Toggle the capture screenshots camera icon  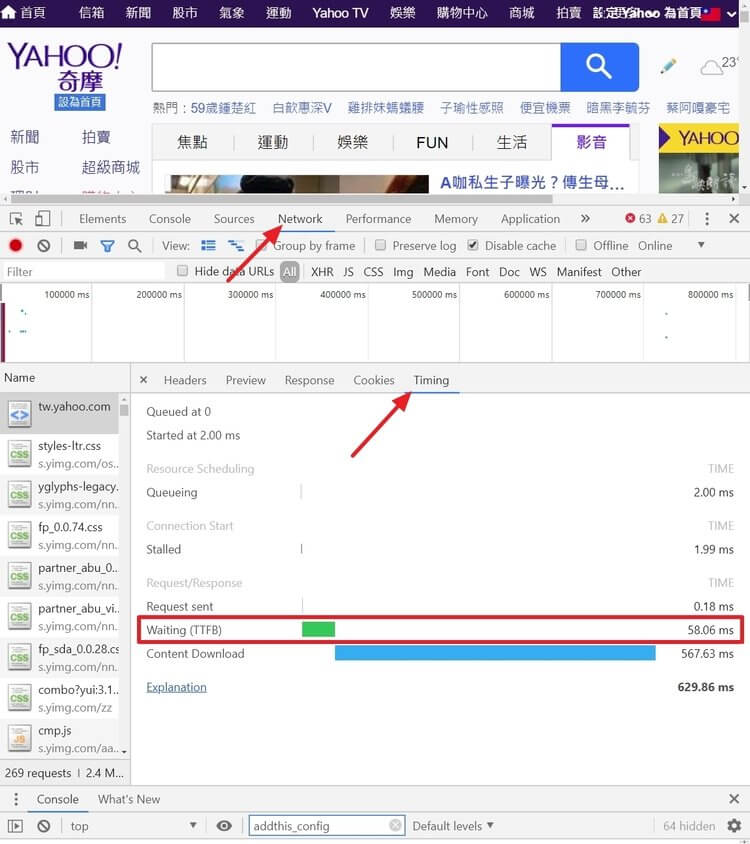pyautogui.click(x=80, y=245)
